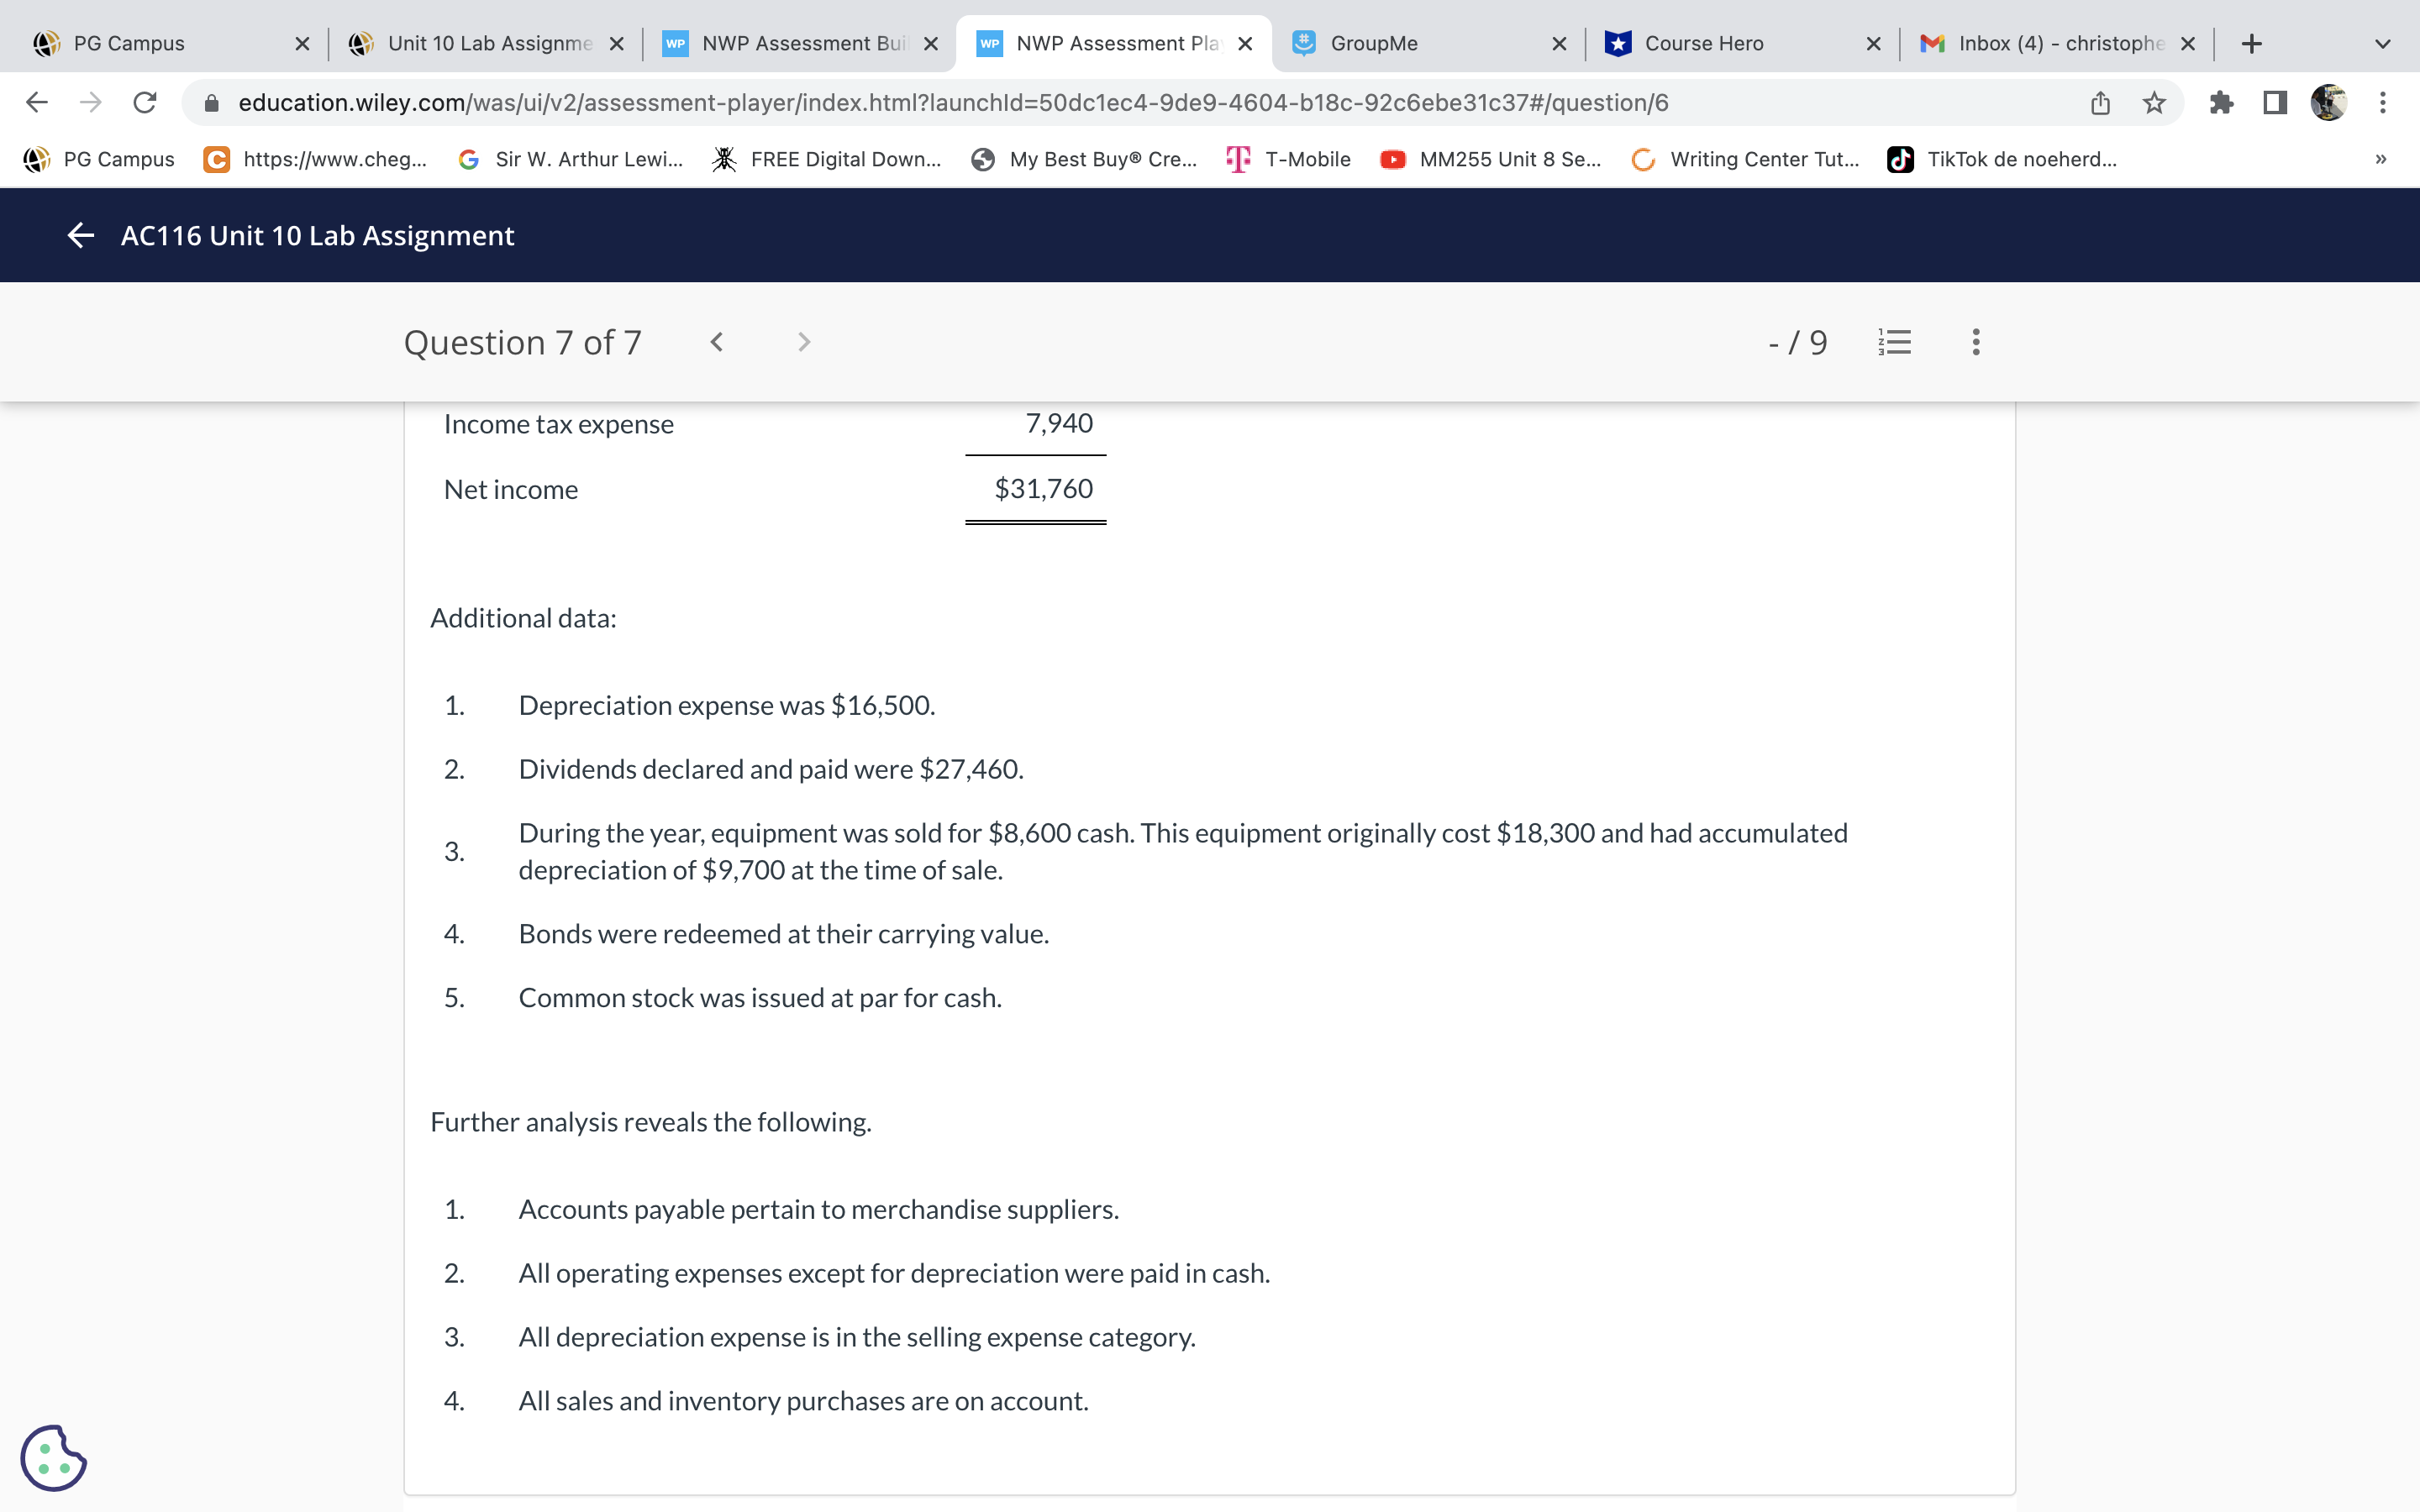Click the share page icon
Screen dimensions: 2420x1512
point(2100,102)
